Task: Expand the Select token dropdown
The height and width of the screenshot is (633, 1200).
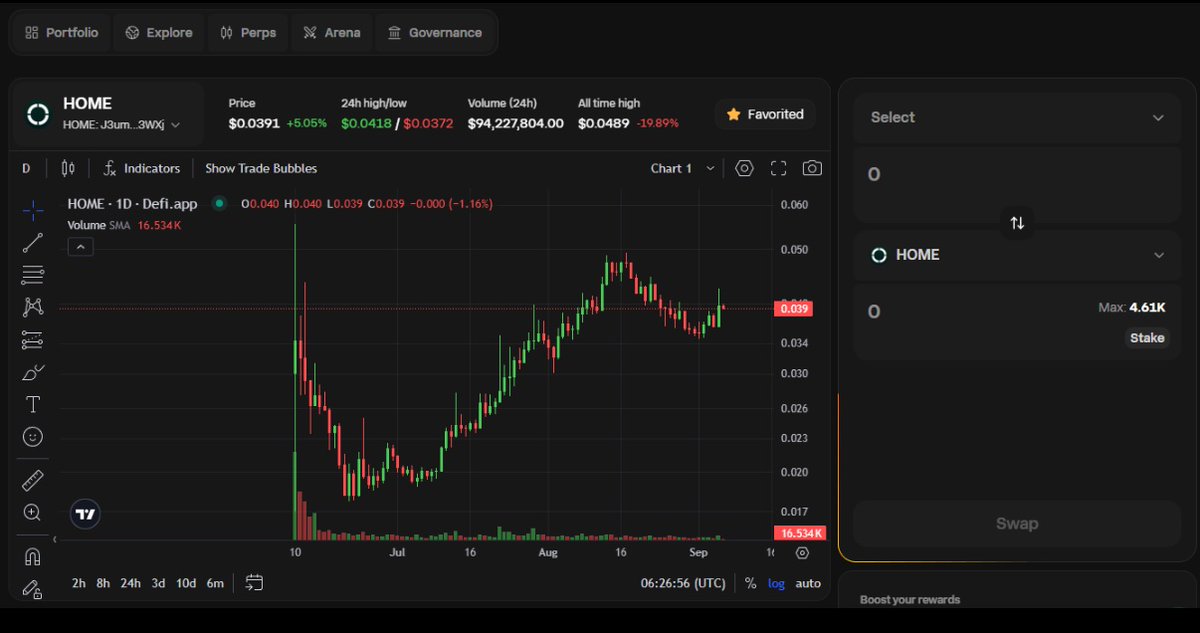Action: [1016, 117]
